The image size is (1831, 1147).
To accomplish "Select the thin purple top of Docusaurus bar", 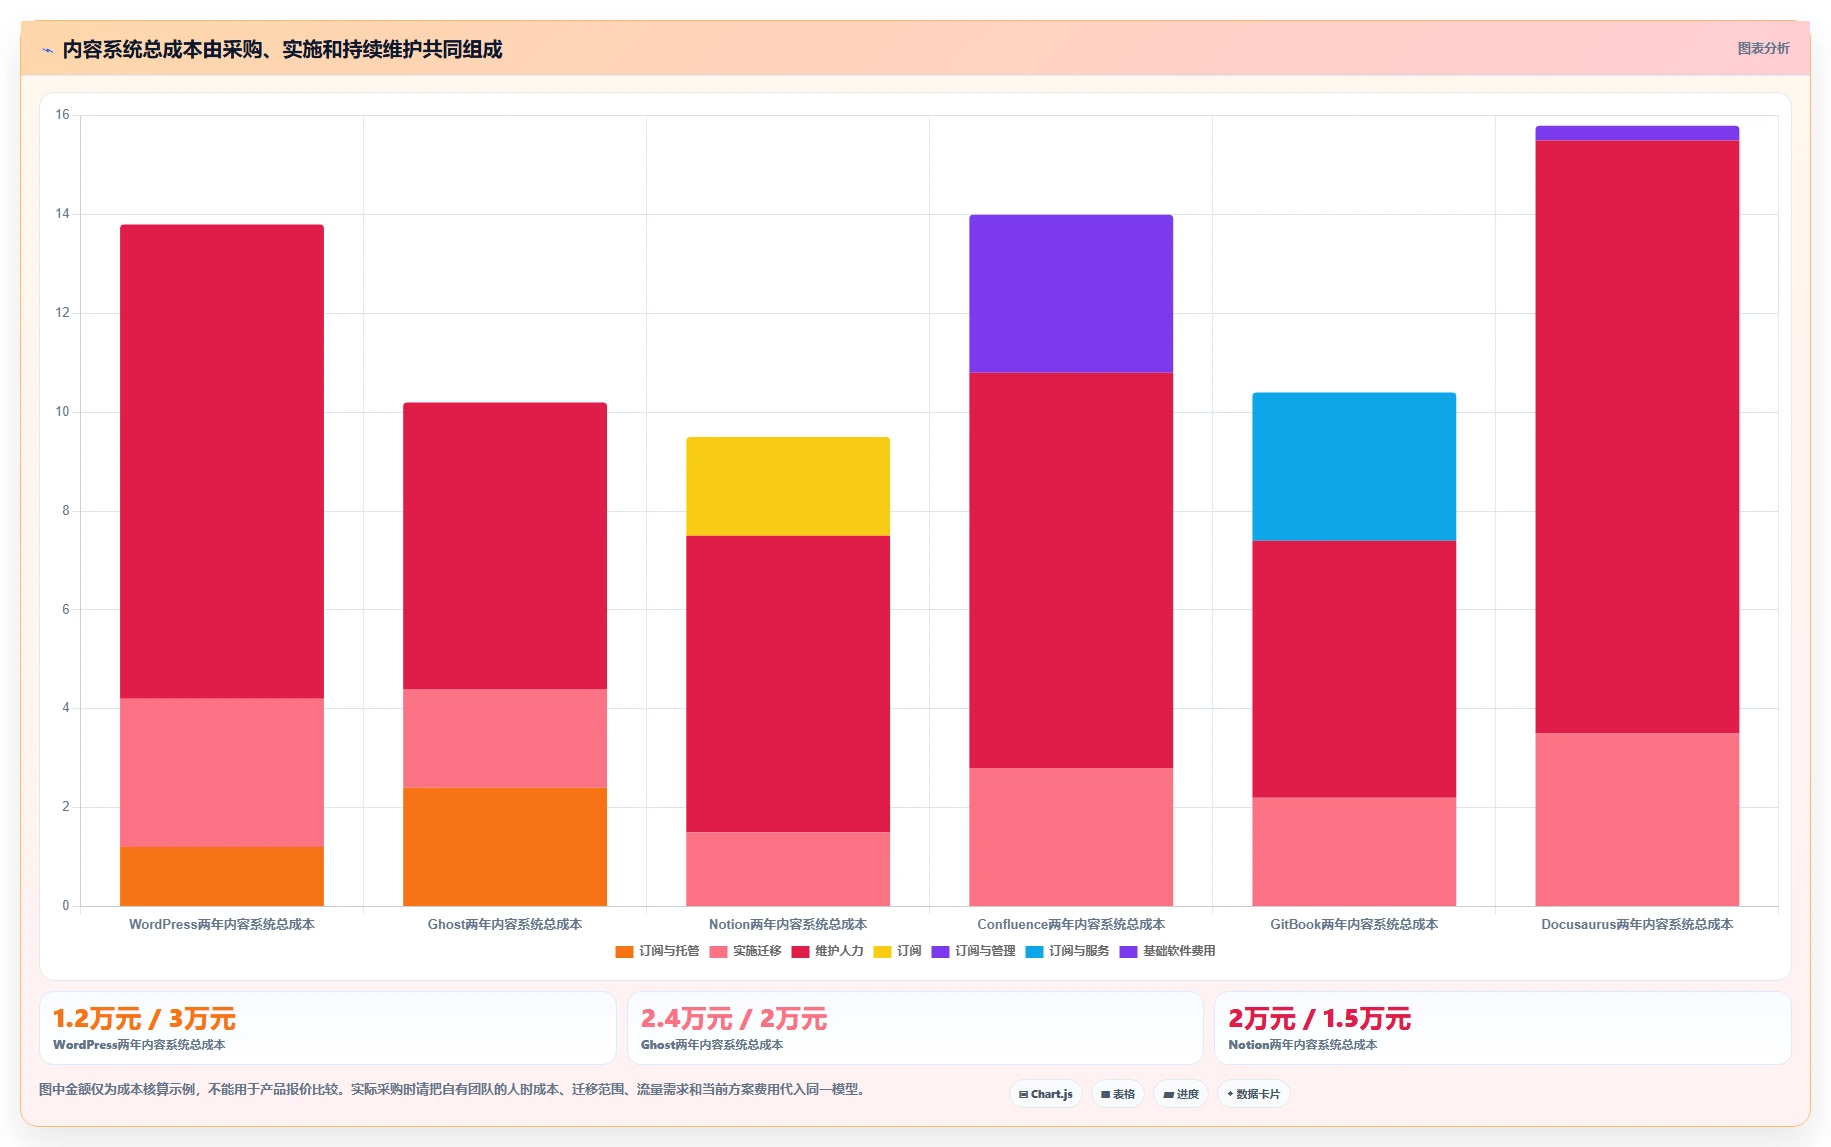I will pyautogui.click(x=1637, y=133).
